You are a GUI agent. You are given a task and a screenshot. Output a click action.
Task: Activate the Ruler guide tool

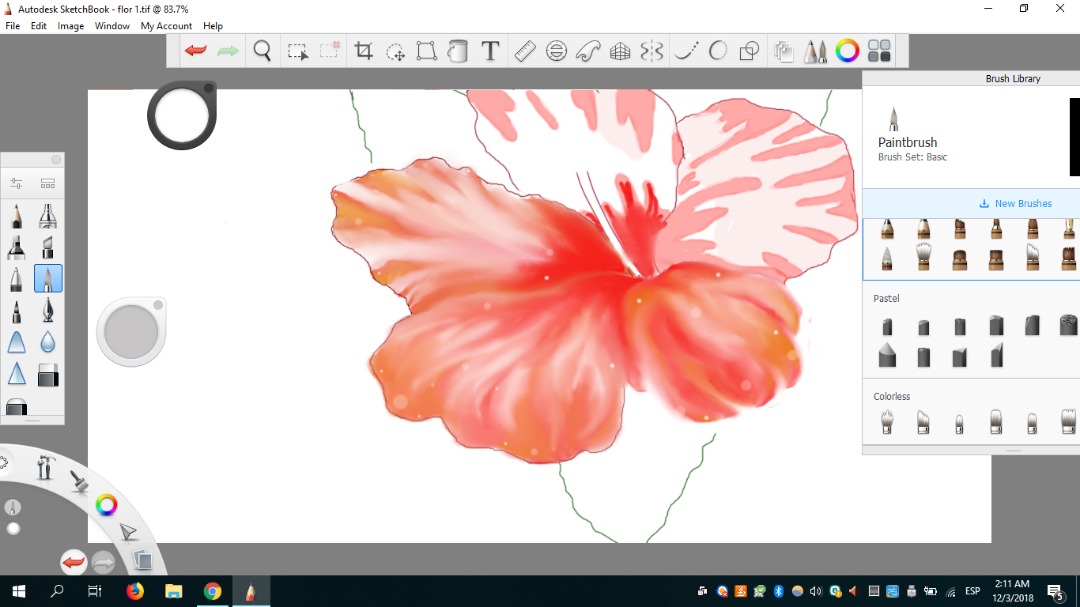point(525,51)
